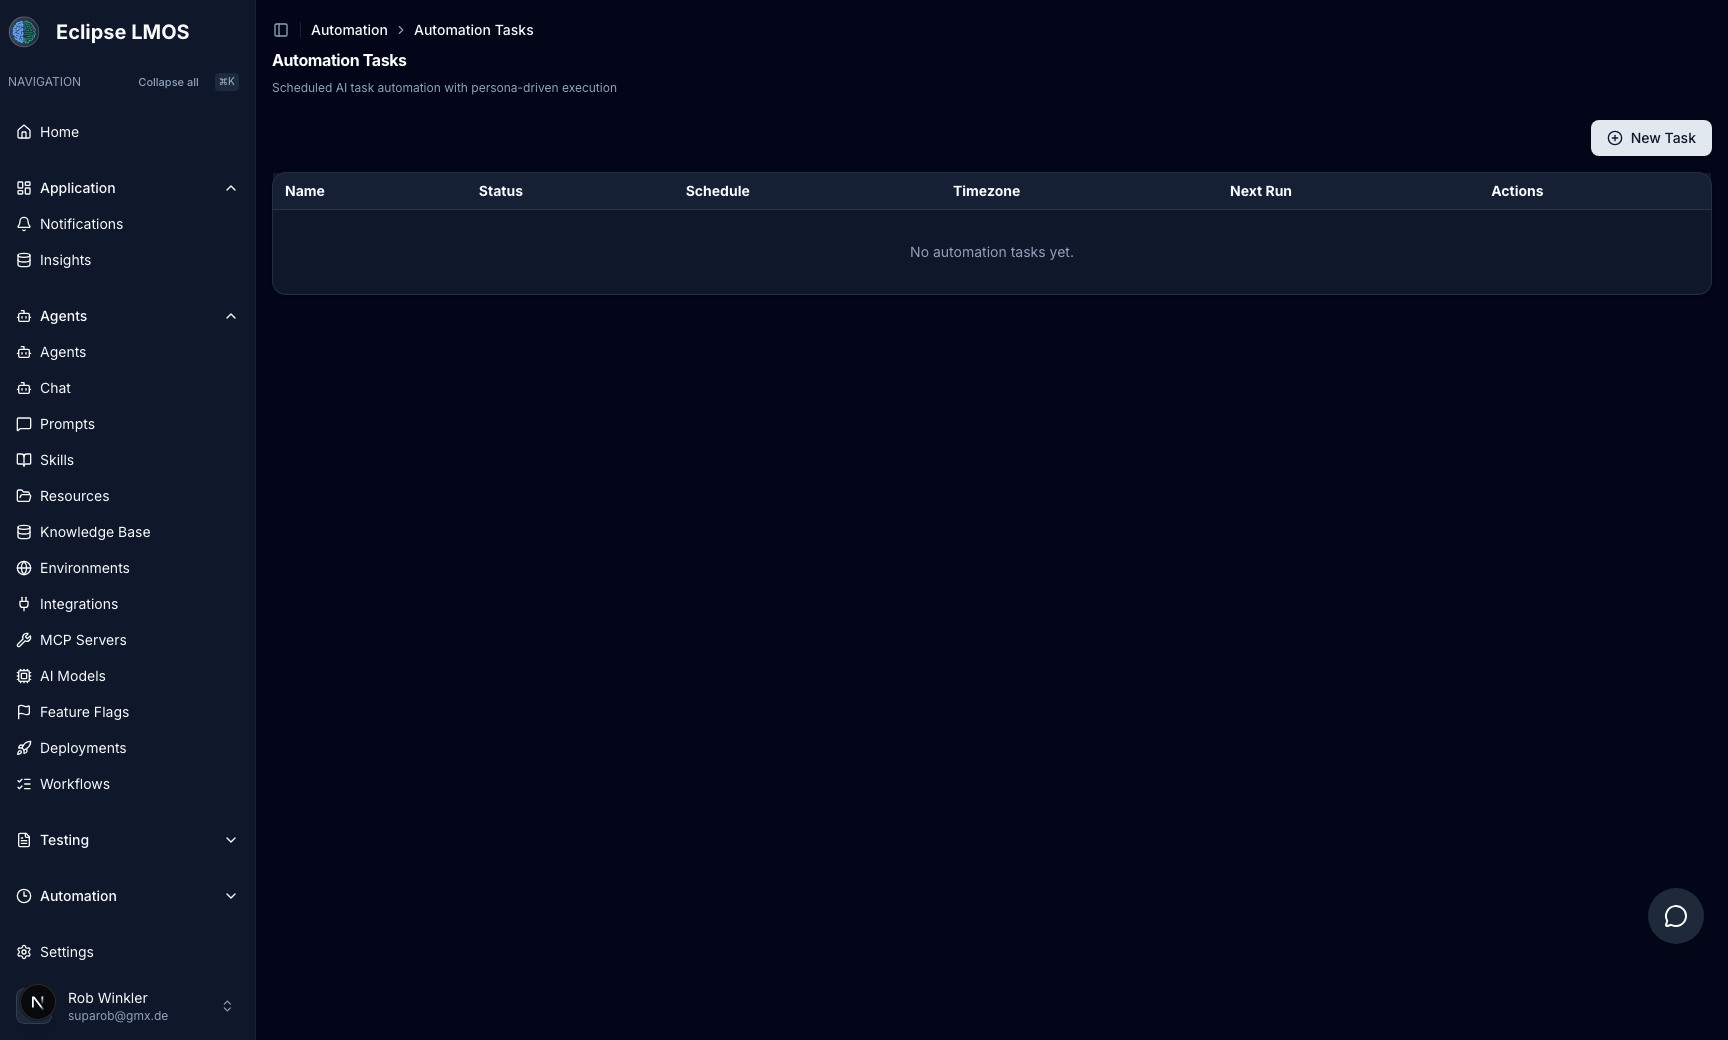Click the Deployments rocket icon
1728x1040 pixels.
[x=24, y=748]
